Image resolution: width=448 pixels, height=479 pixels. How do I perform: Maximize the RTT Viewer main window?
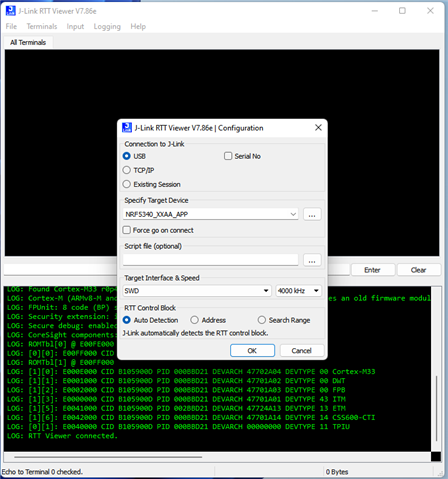(x=402, y=11)
